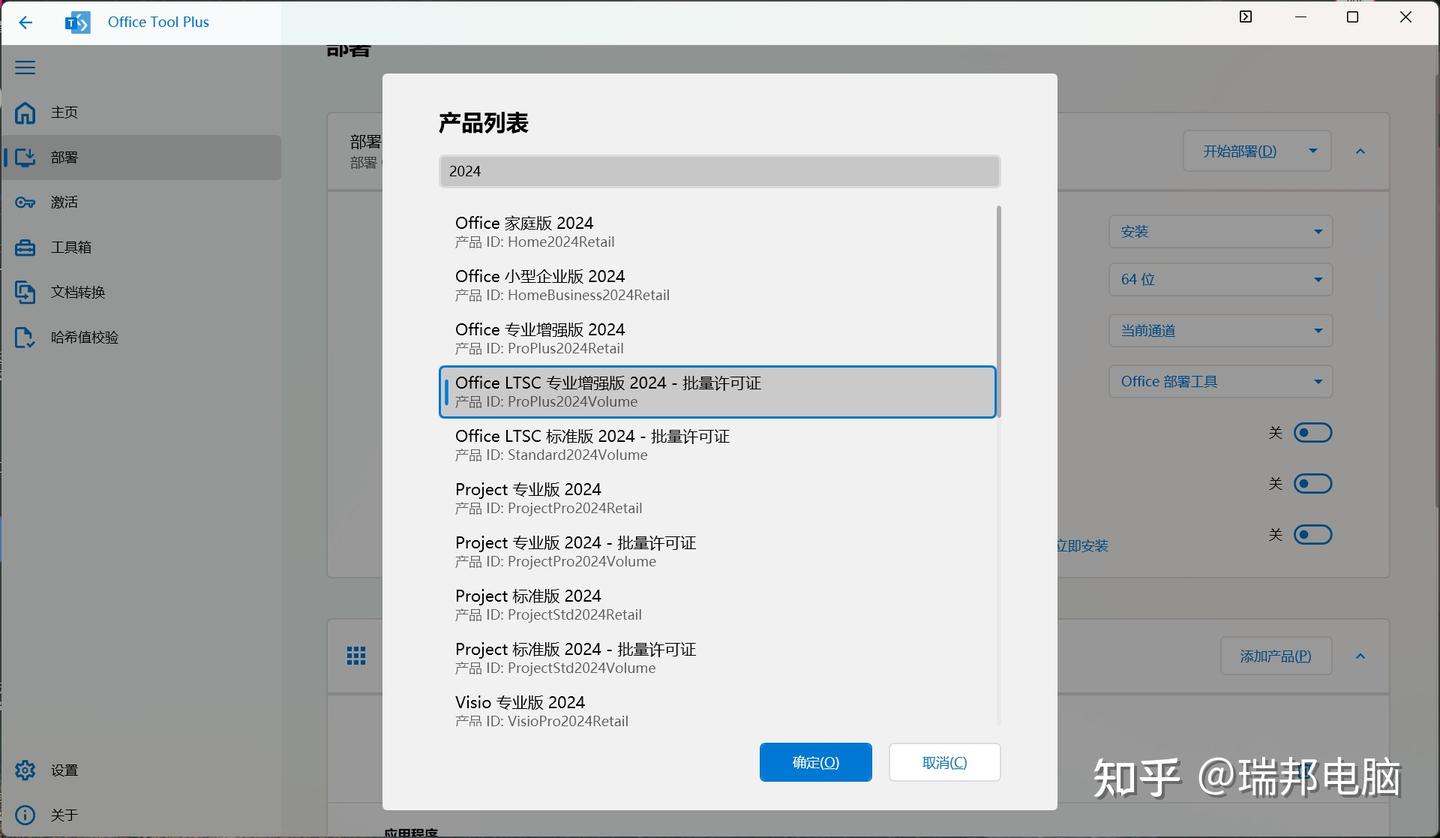
Task: Open the 部署 section
Action: (141, 157)
